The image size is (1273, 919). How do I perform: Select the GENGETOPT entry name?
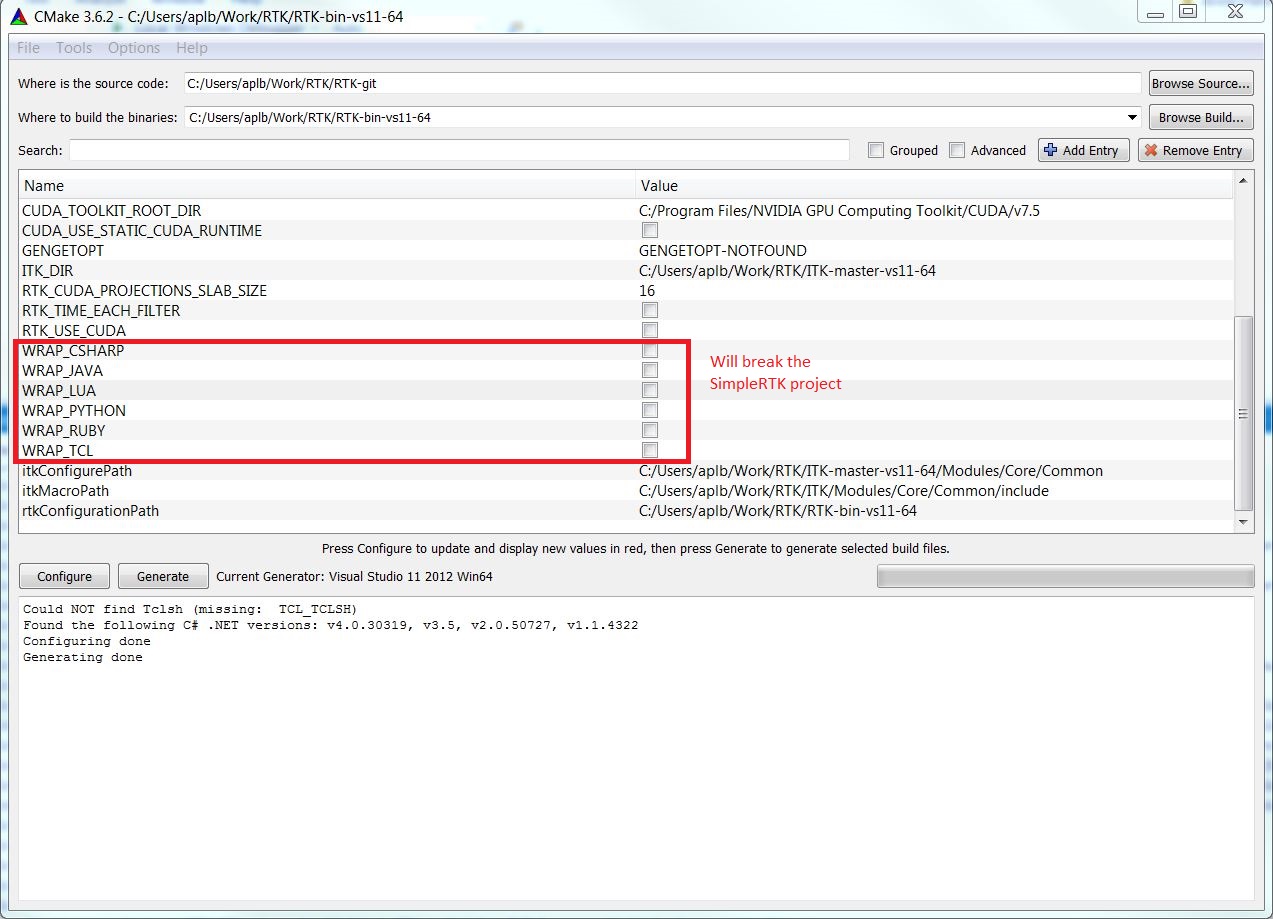pos(63,250)
